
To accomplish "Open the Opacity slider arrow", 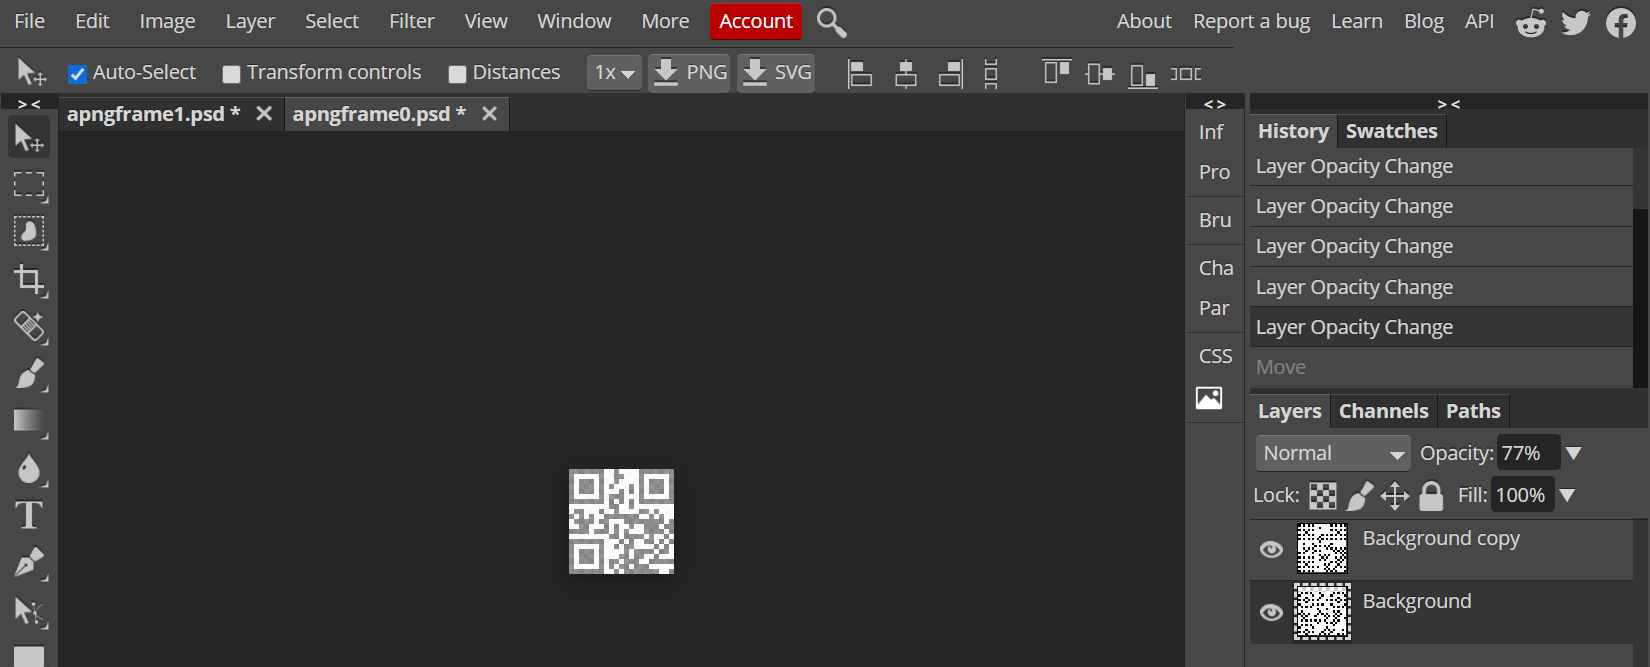I will [1573, 453].
